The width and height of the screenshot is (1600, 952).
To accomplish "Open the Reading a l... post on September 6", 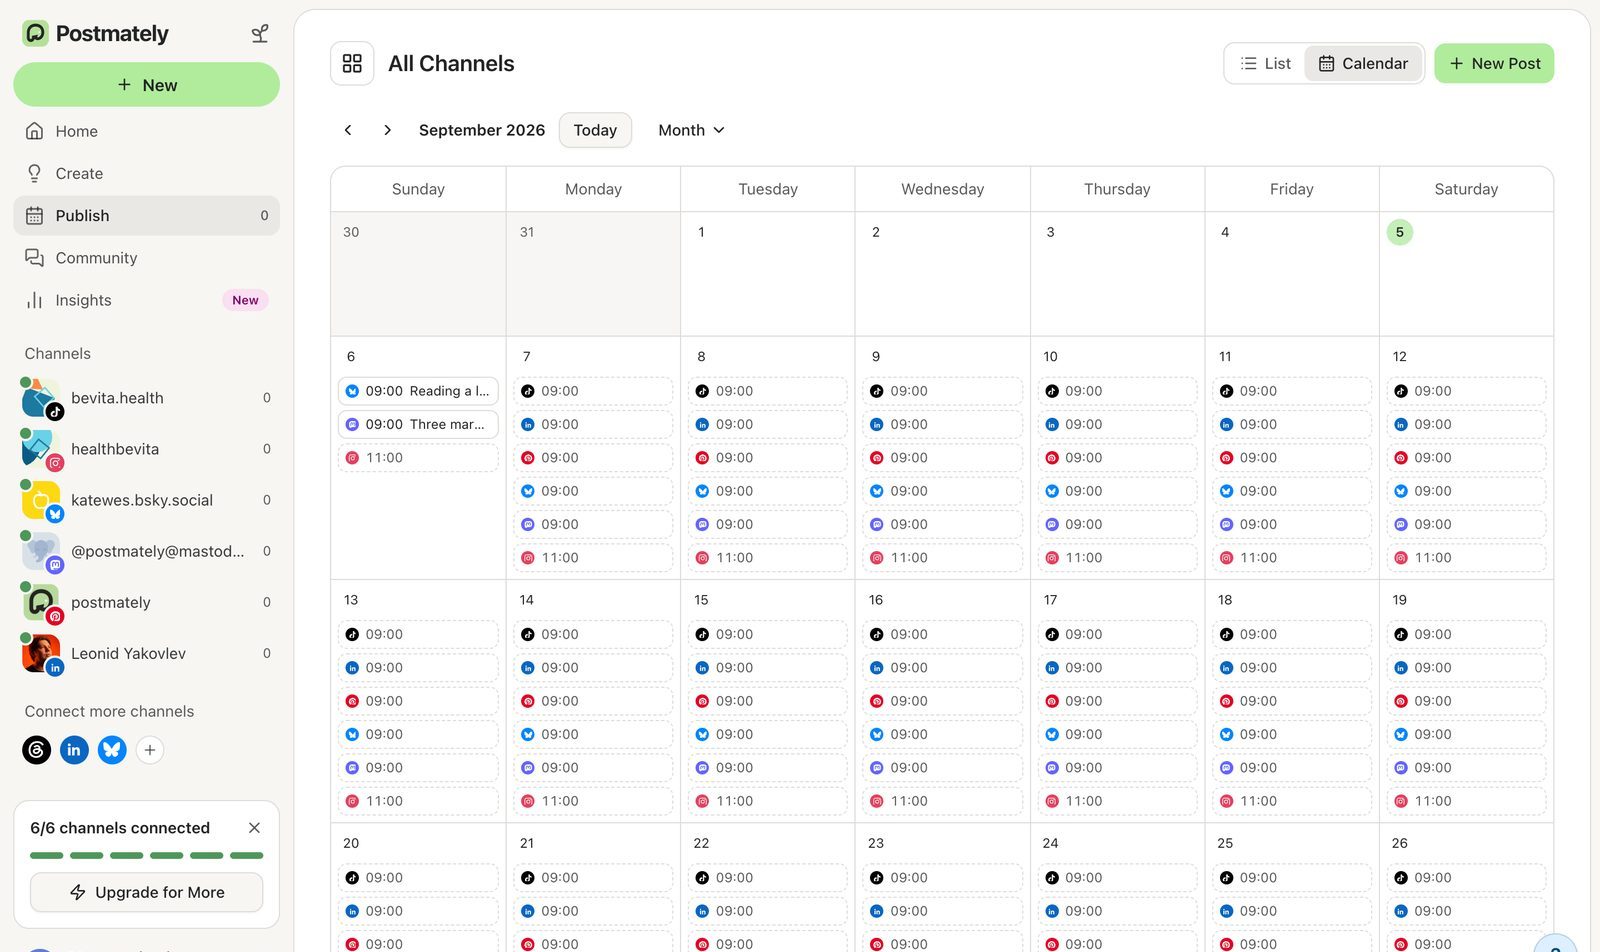I will (x=418, y=391).
